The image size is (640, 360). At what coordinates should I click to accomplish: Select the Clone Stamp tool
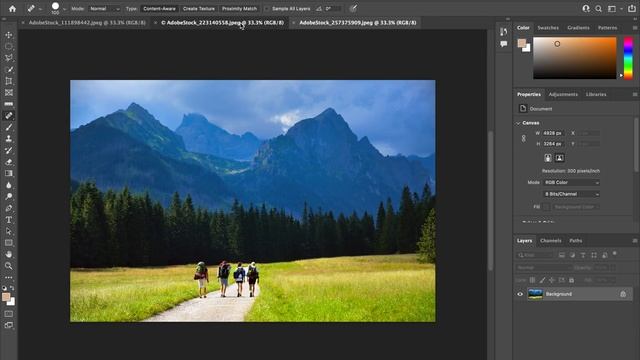9,139
